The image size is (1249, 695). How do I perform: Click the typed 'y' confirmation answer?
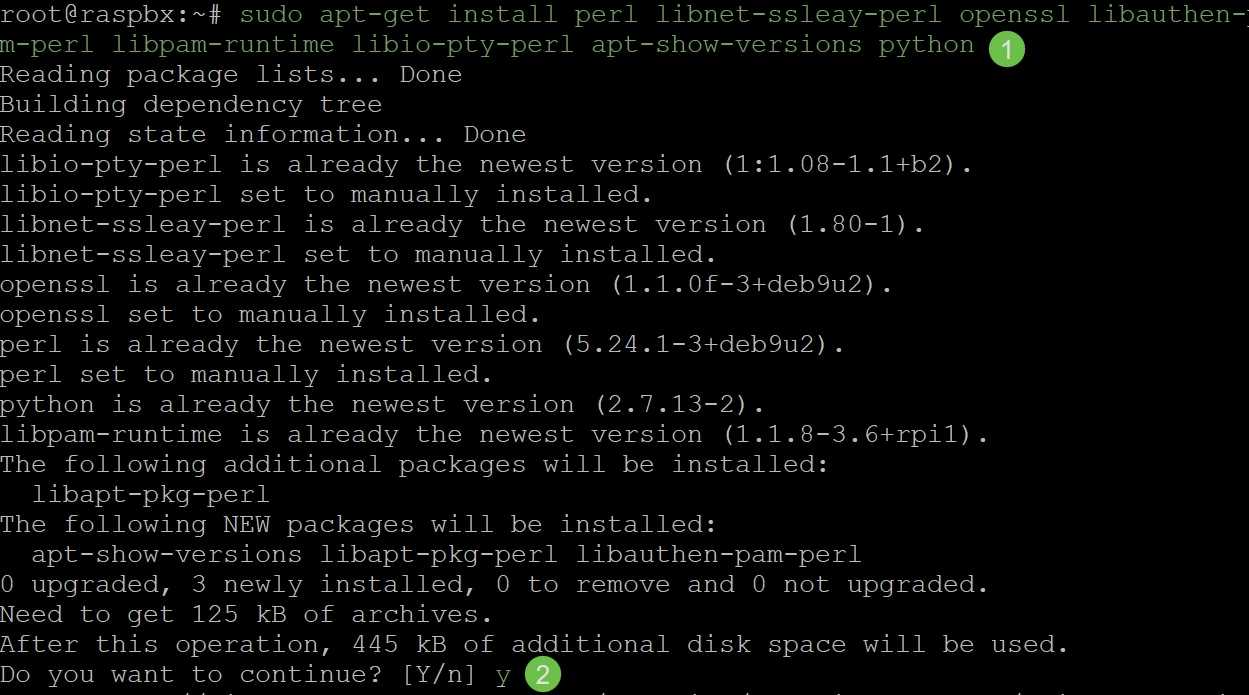pos(503,676)
